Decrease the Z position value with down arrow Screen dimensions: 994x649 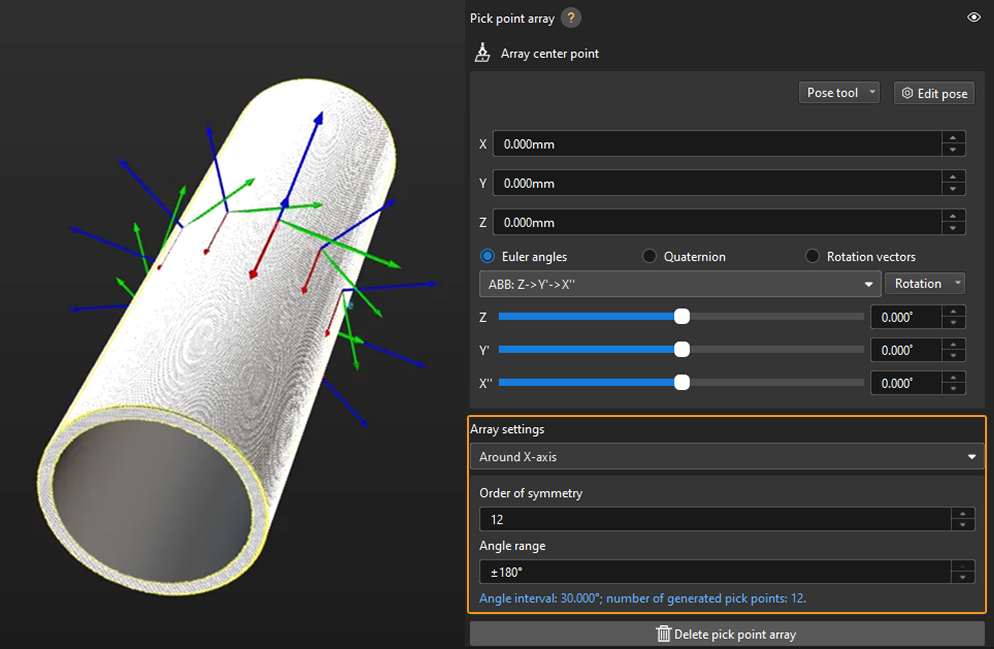(x=954, y=228)
